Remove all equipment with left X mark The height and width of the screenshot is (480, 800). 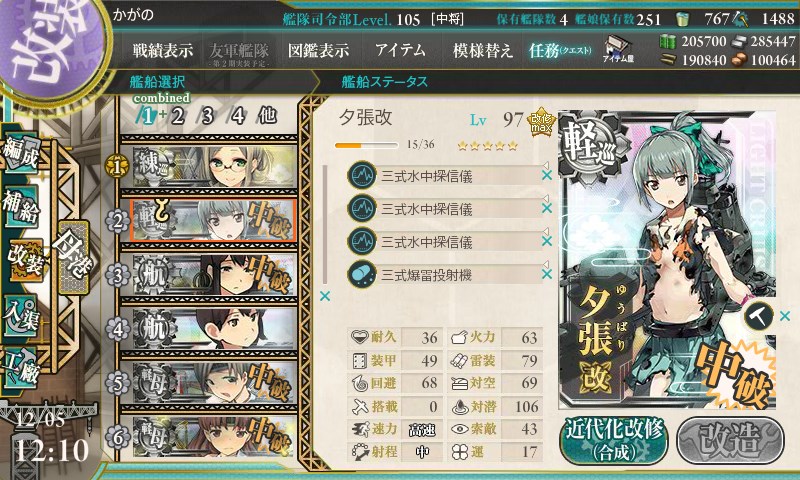(x=324, y=296)
